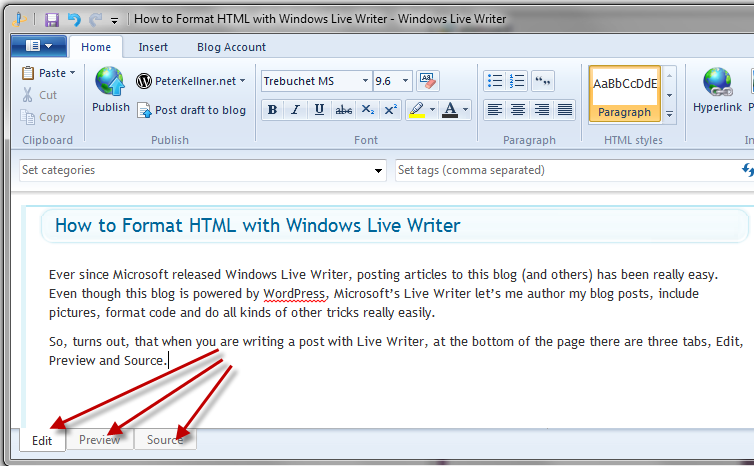The height and width of the screenshot is (466, 754).
Task: Open the blue application menu button
Action: coord(39,46)
